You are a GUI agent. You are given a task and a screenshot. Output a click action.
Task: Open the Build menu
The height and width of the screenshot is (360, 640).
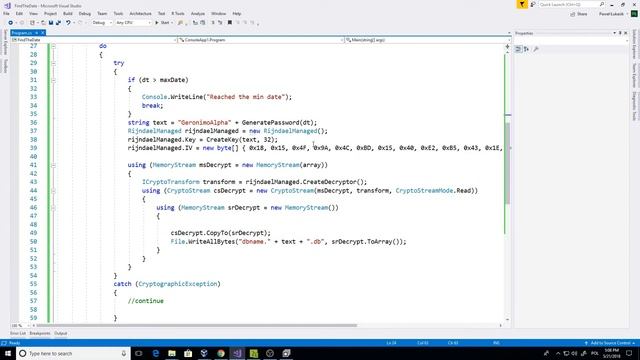point(68,13)
